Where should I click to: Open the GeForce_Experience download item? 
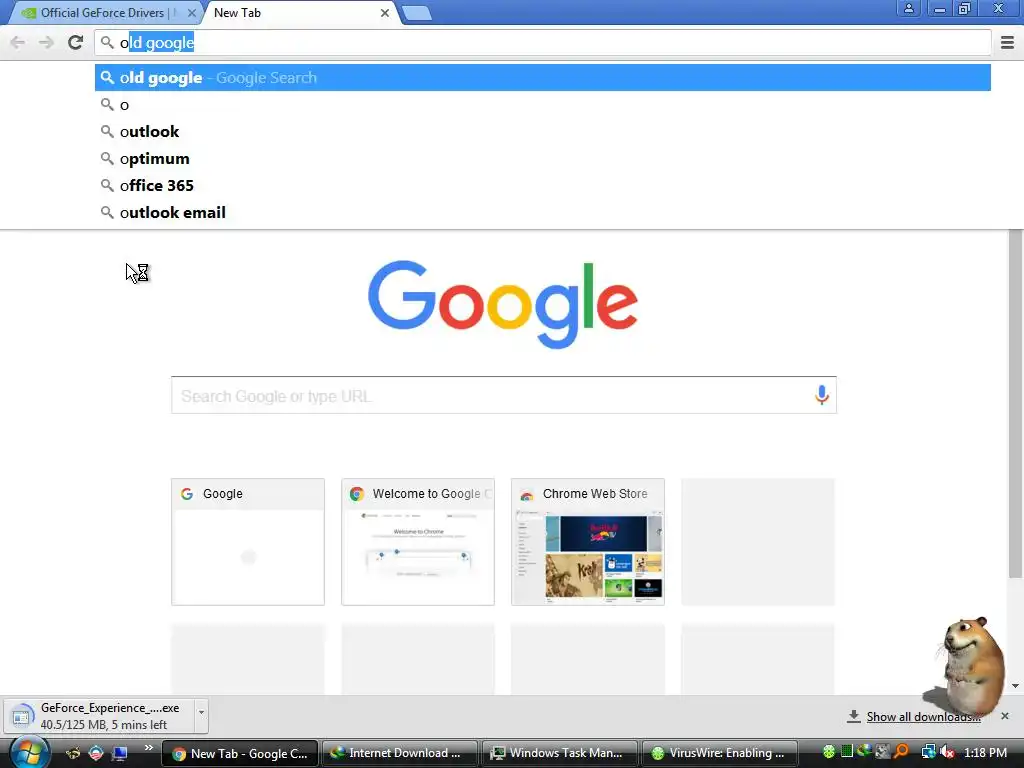pyautogui.click(x=99, y=716)
